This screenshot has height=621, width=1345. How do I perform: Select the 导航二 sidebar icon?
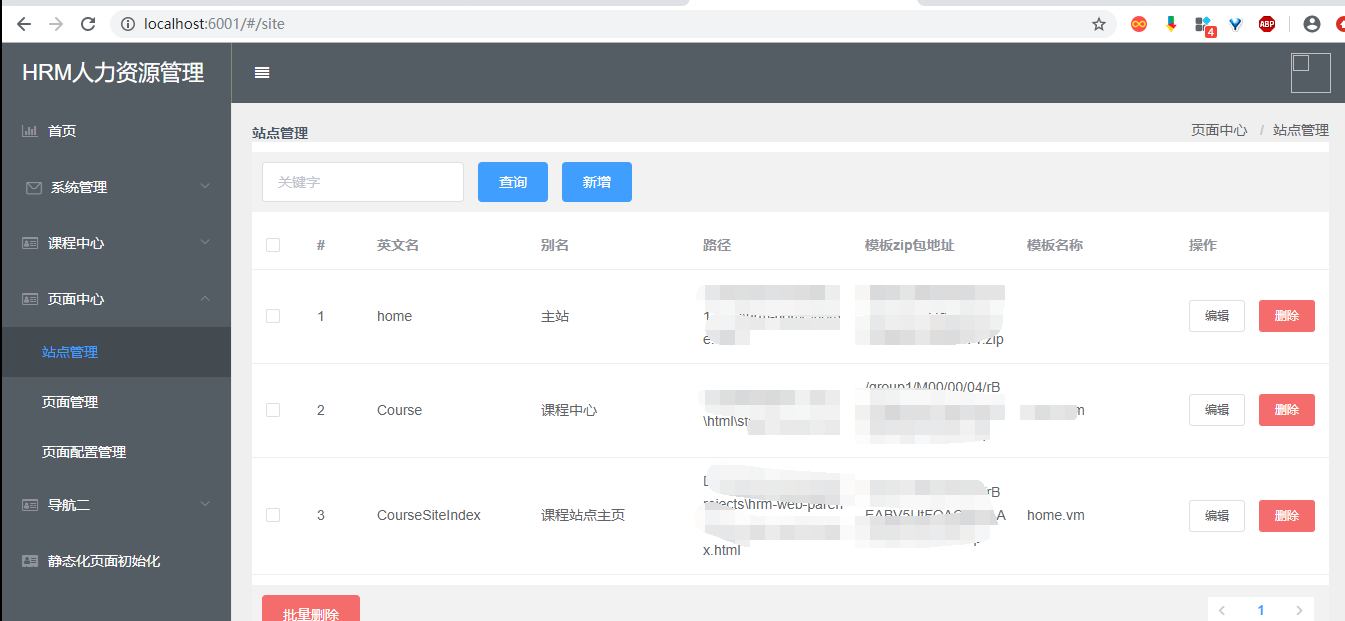(29, 504)
